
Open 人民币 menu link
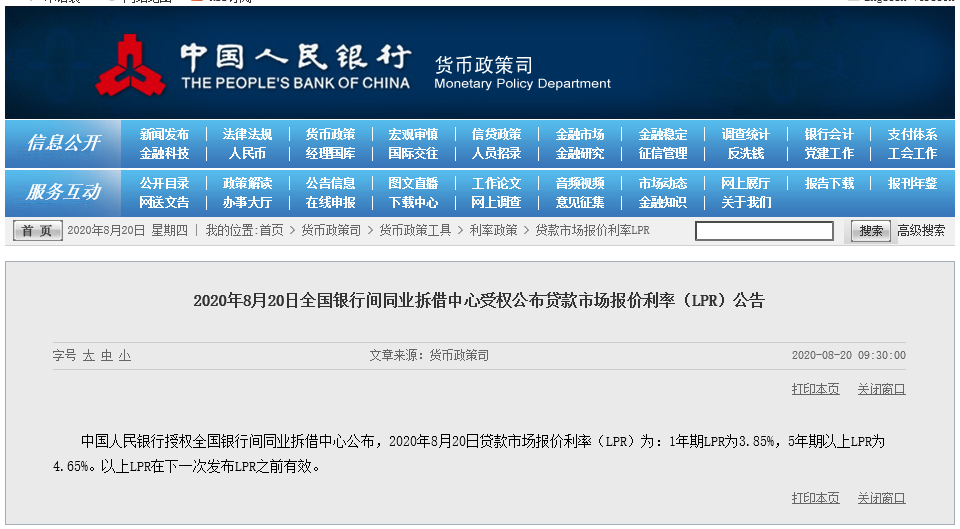click(247, 153)
